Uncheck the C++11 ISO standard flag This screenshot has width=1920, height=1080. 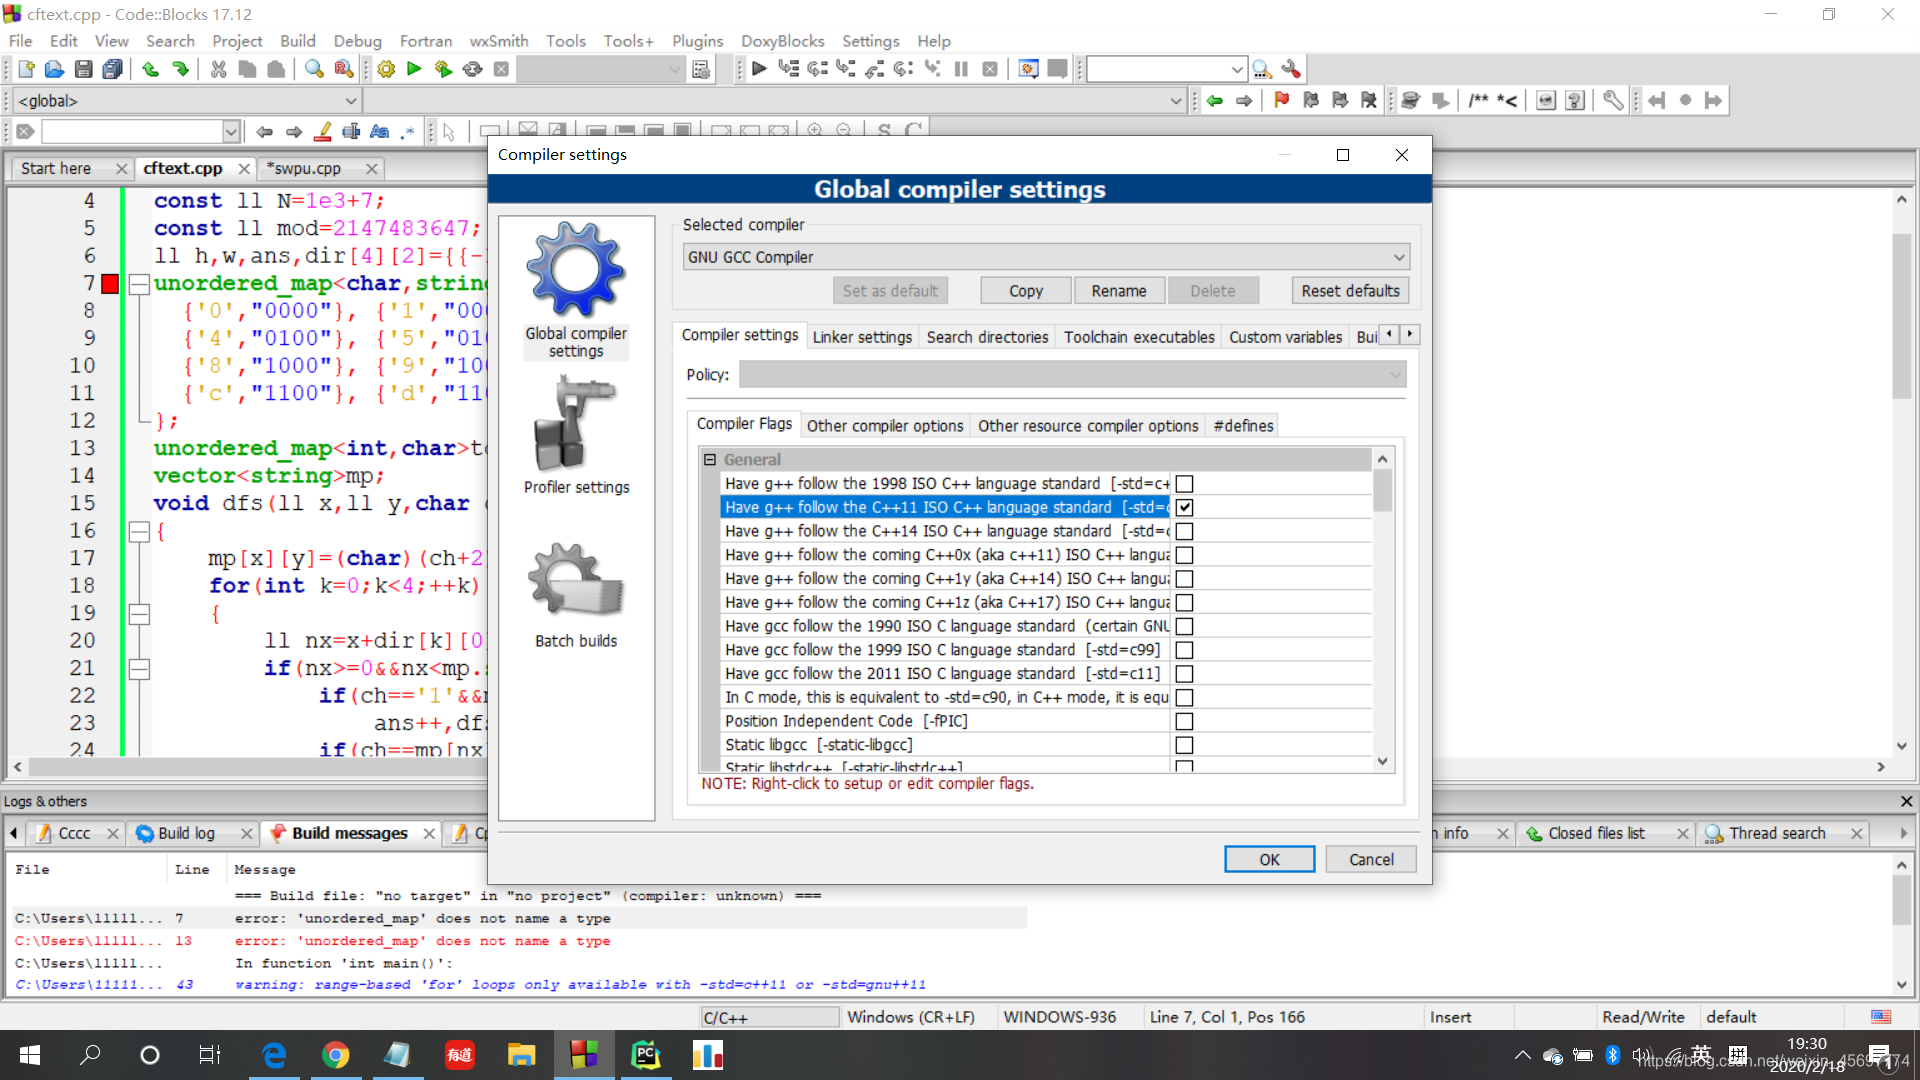point(1184,508)
